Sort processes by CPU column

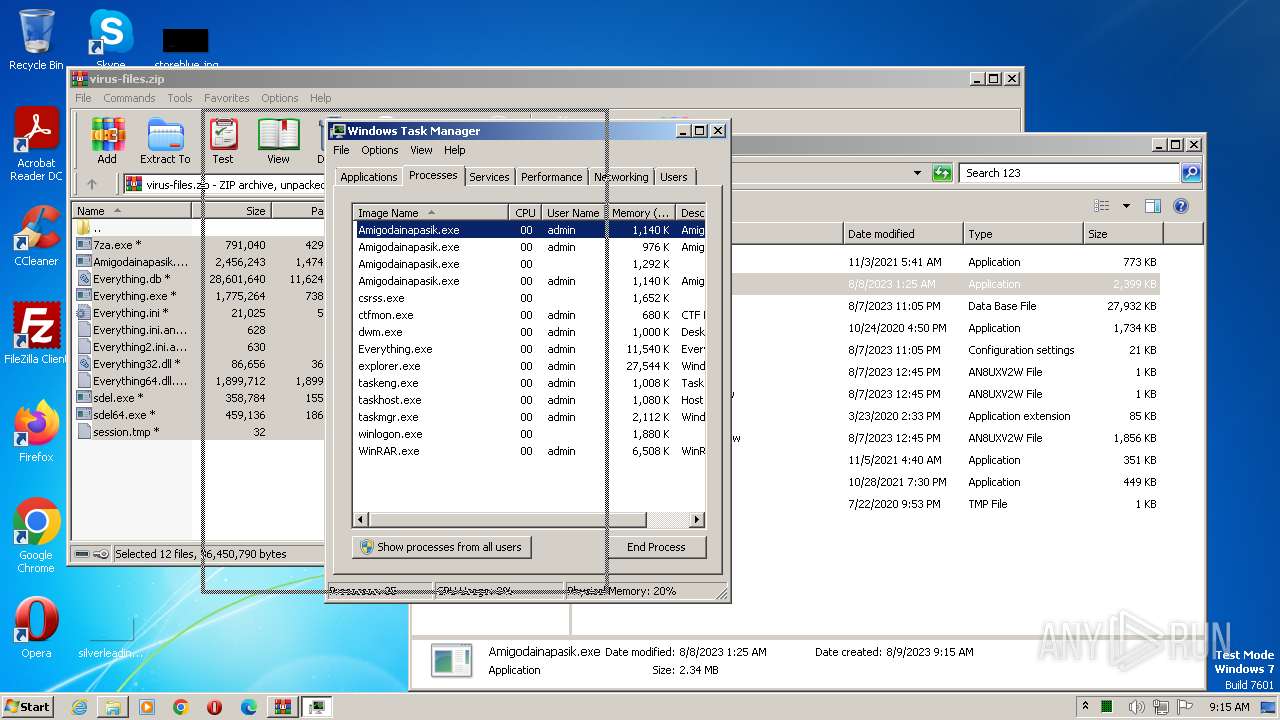point(525,212)
